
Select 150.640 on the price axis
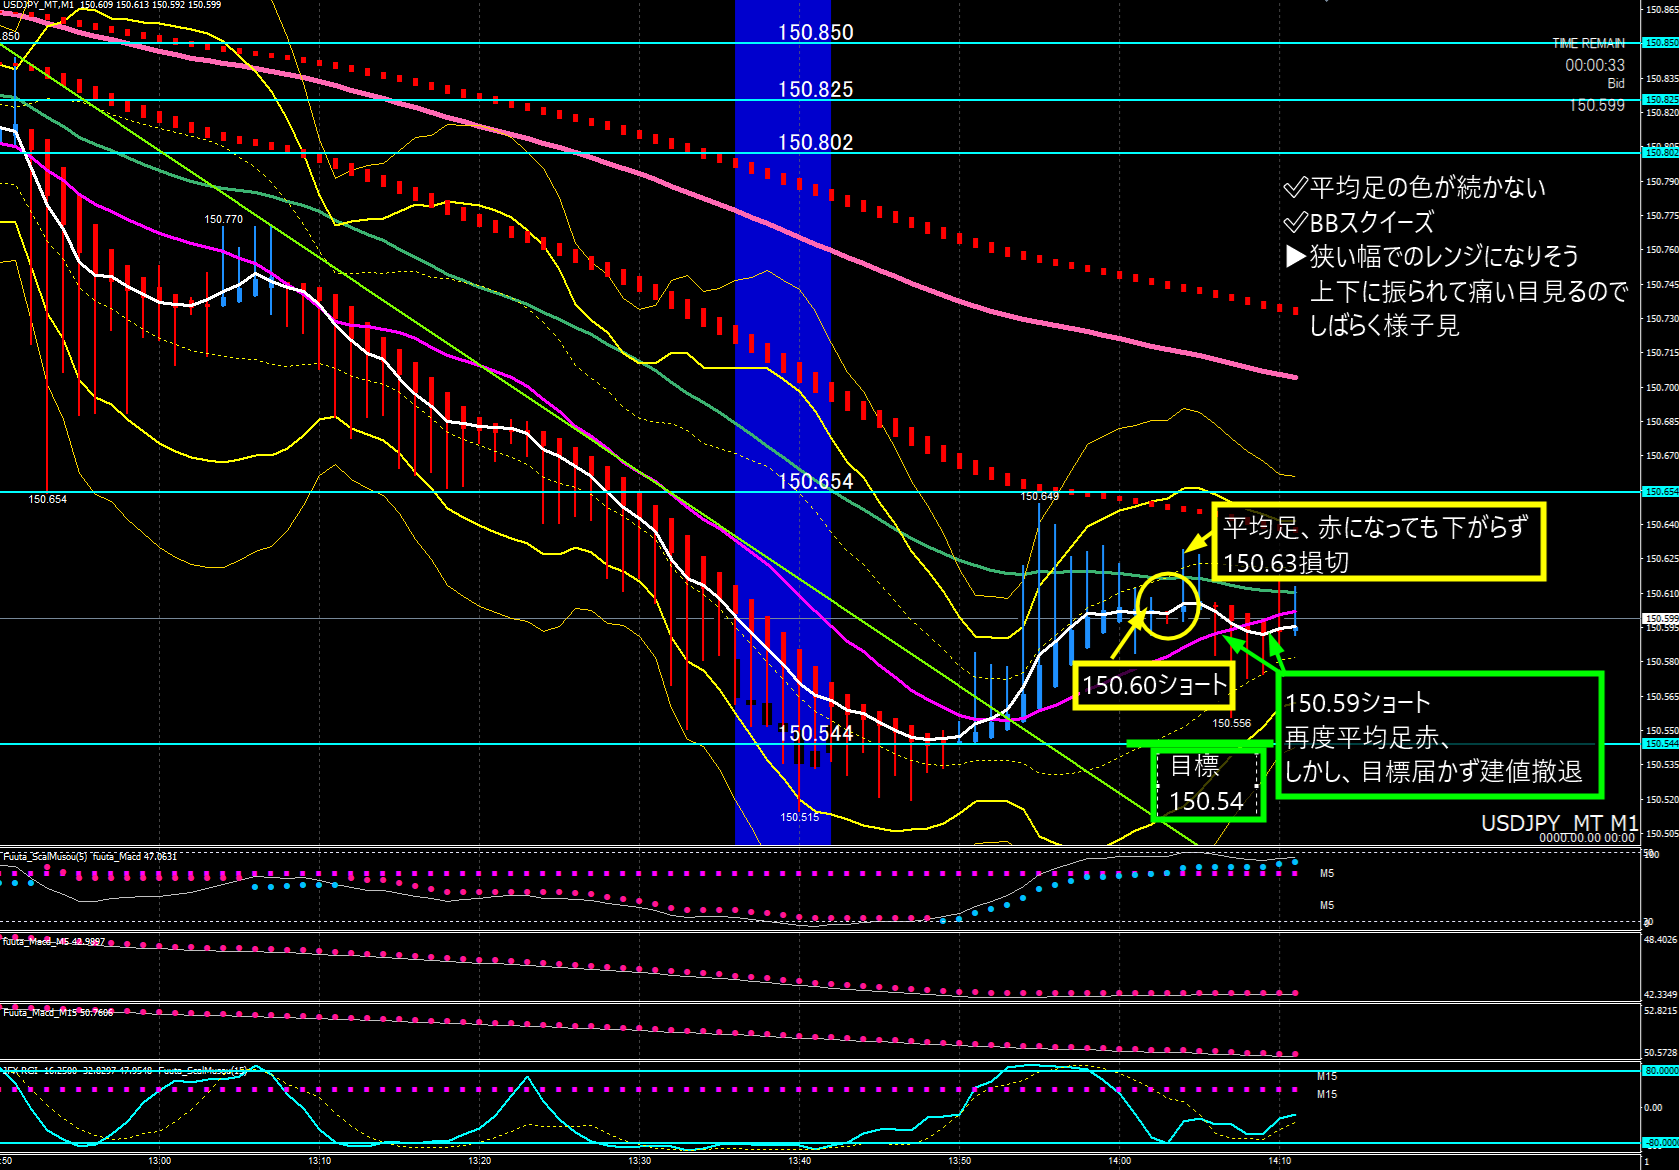tap(1662, 525)
